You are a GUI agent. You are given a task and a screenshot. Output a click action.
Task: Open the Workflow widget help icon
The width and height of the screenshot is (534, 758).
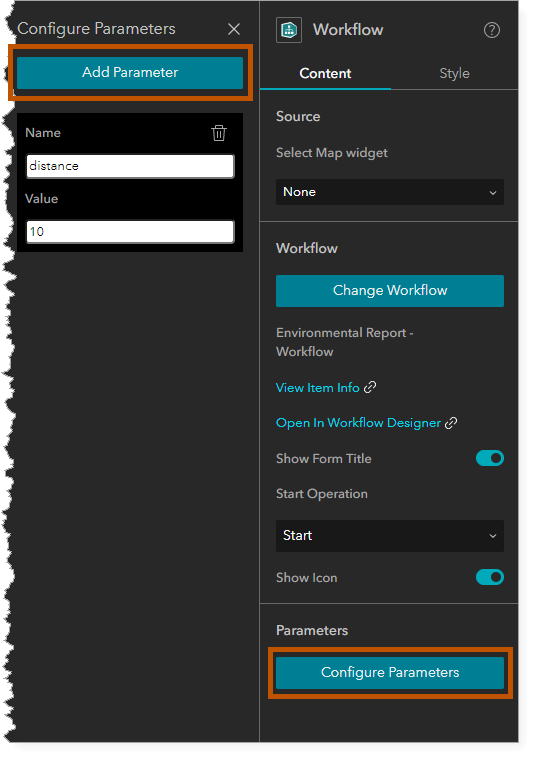(x=491, y=30)
